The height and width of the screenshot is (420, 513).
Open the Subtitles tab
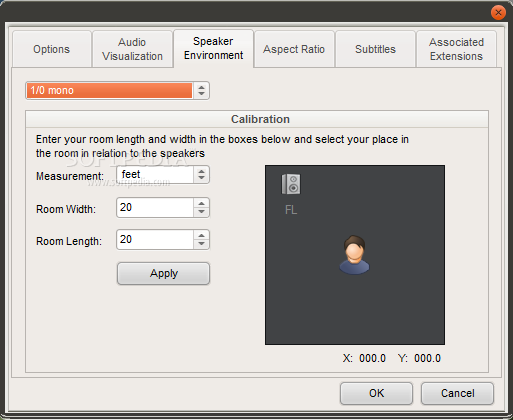coord(375,49)
